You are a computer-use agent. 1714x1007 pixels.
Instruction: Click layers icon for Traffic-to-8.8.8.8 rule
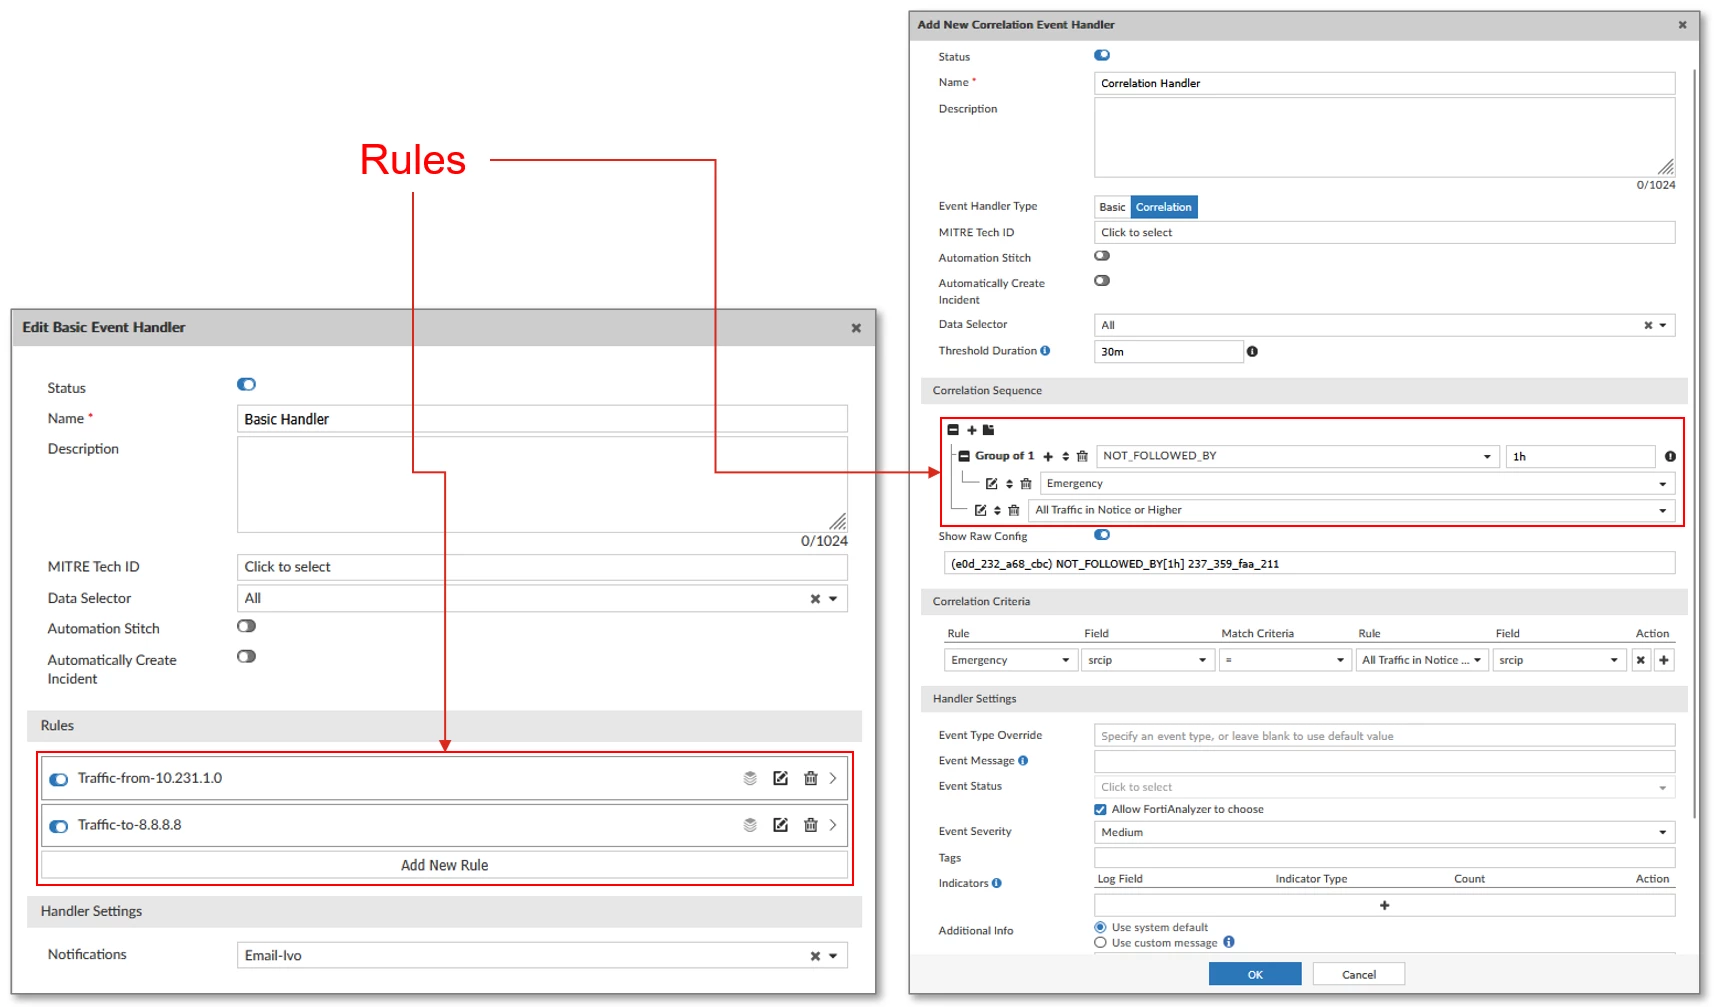tap(750, 825)
